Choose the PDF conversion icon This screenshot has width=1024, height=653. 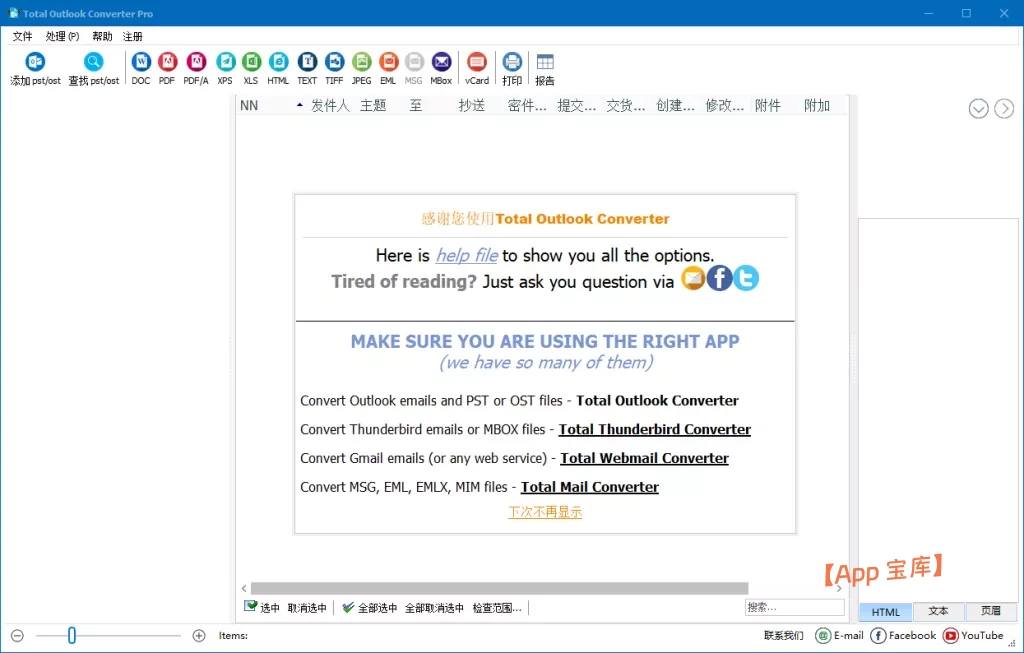click(x=167, y=63)
